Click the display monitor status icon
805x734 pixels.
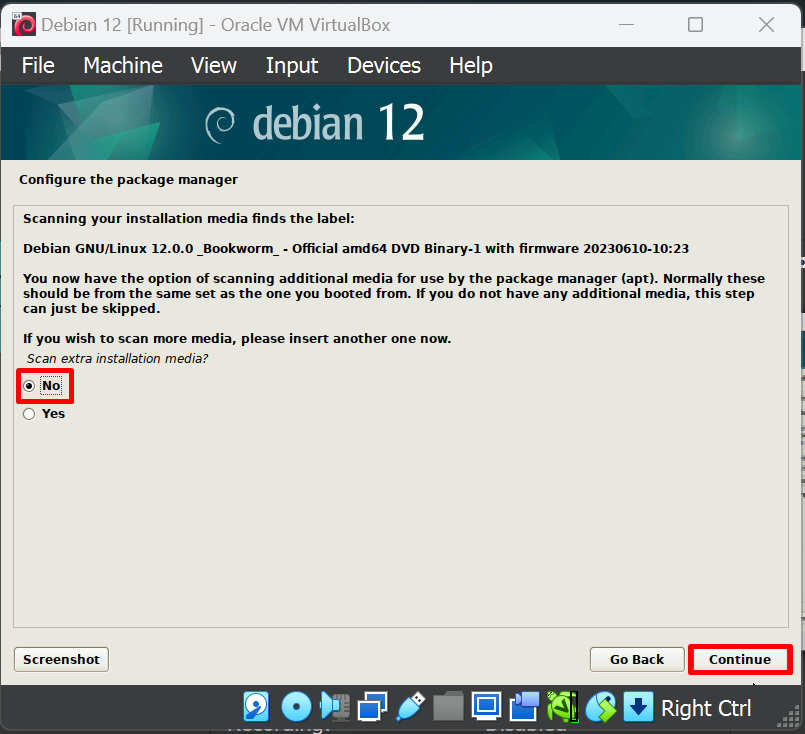pos(486,707)
